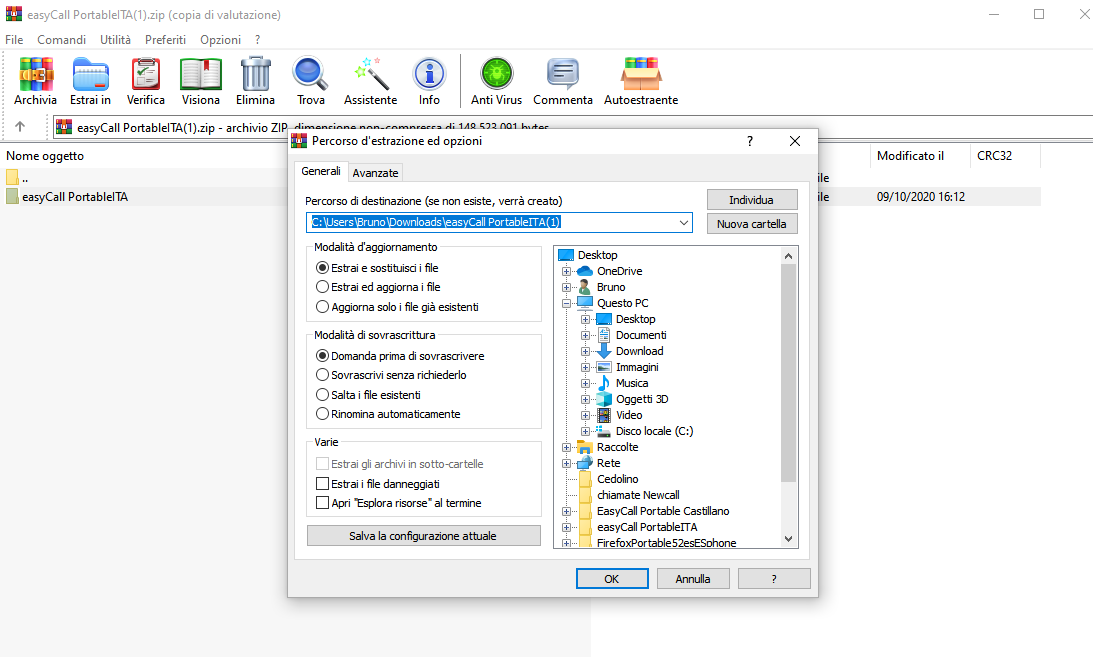Switch to the Avanzate tab
The width and height of the screenshot is (1093, 657).
coord(375,173)
